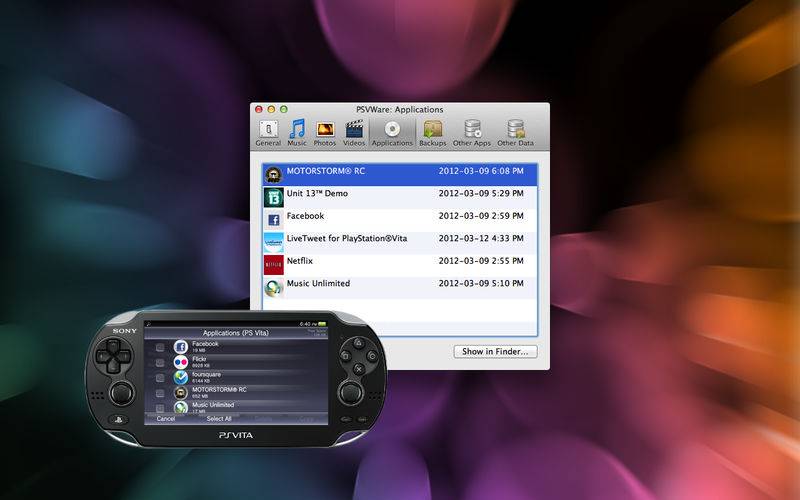Minimize the PSVWare window
Screen dimensions: 800x500
[271, 109]
